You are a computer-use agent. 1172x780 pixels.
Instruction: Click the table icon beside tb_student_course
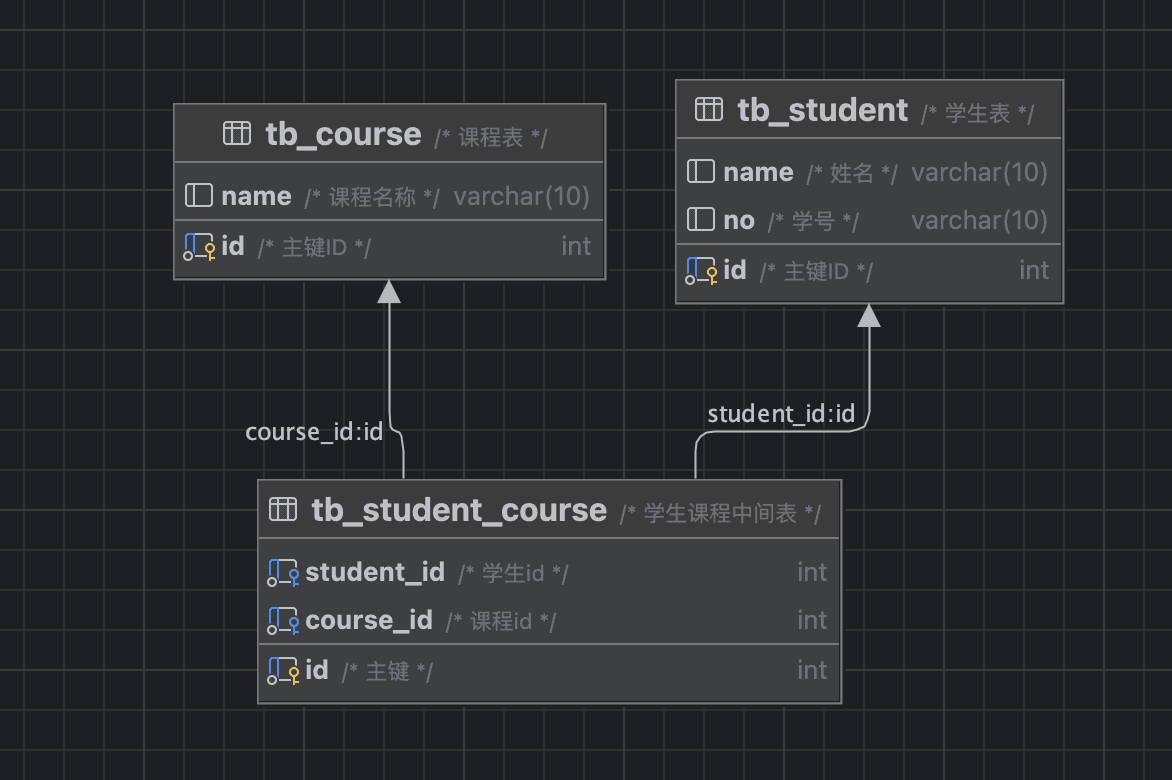(283, 510)
